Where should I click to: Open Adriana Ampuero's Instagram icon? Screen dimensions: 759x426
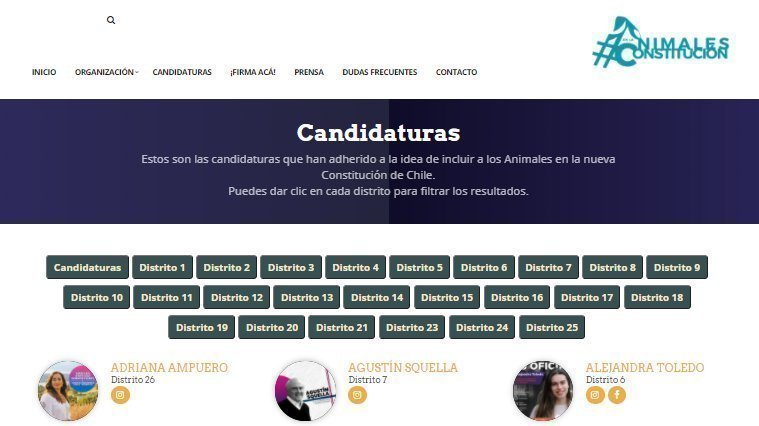[120, 395]
